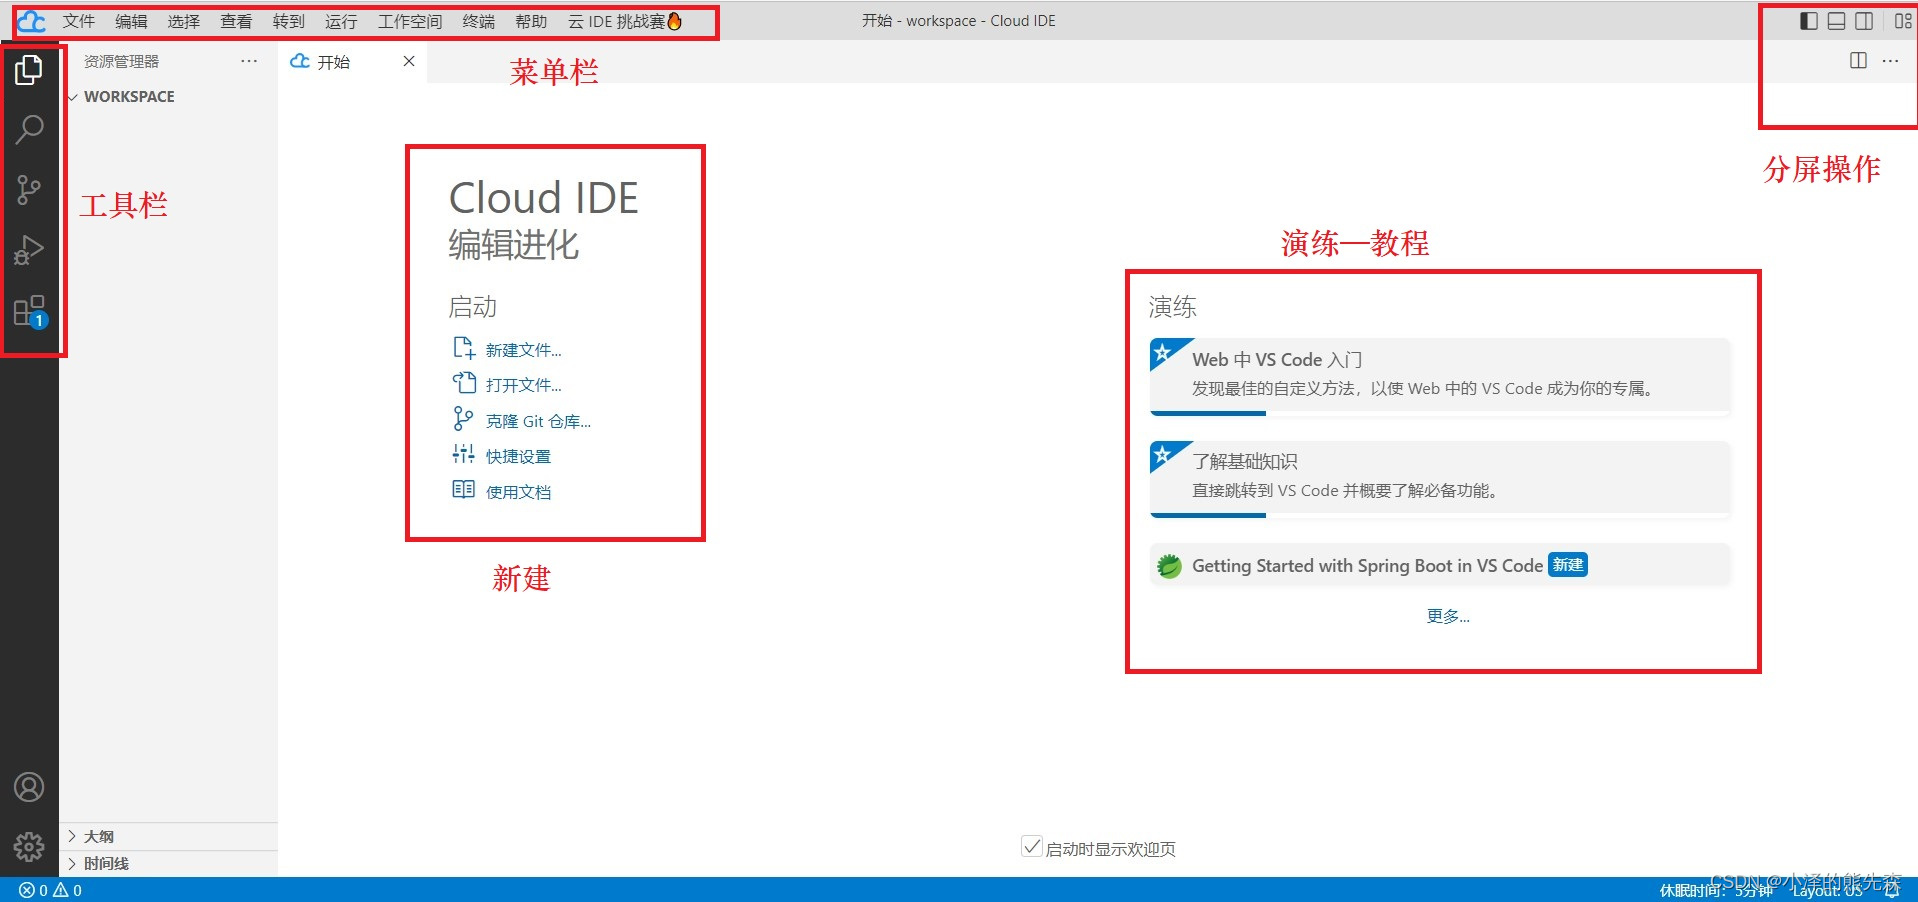This screenshot has height=902, width=1918.
Task: Click the 更多... link under 演练
Action: [1448, 616]
